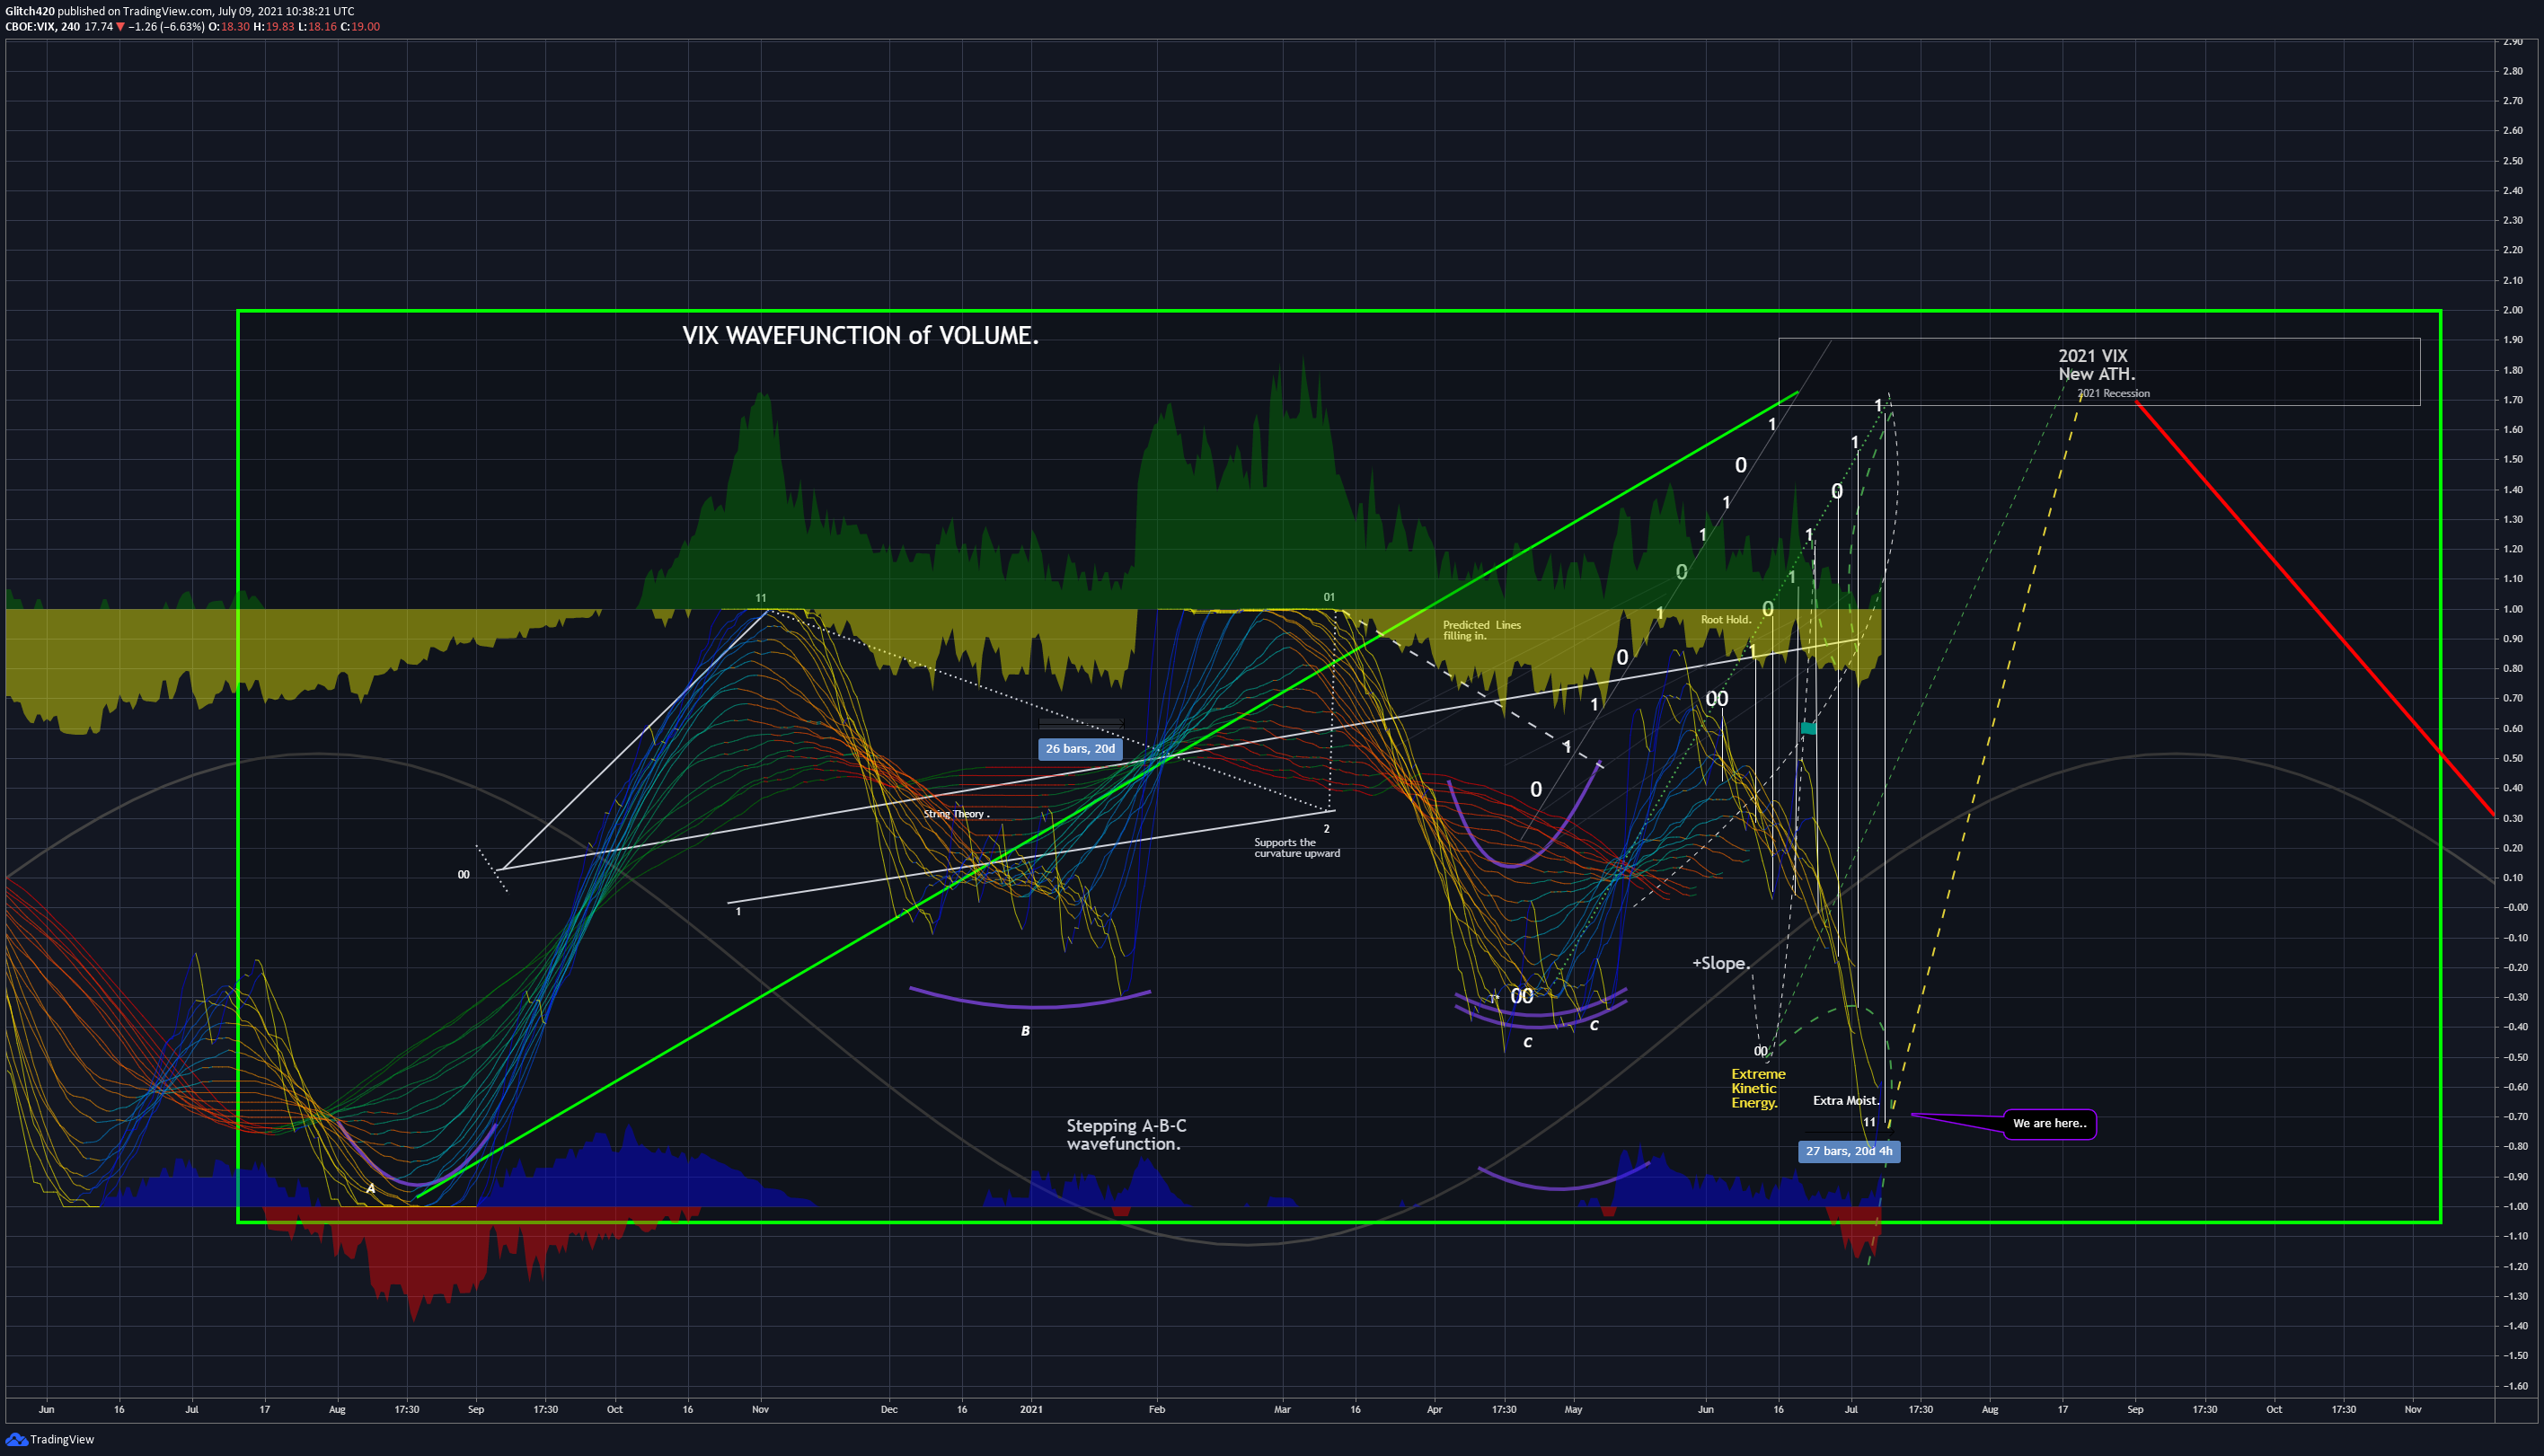Click the wave label 'B'
Image resolution: width=2544 pixels, height=1456 pixels.
click(x=1025, y=1031)
